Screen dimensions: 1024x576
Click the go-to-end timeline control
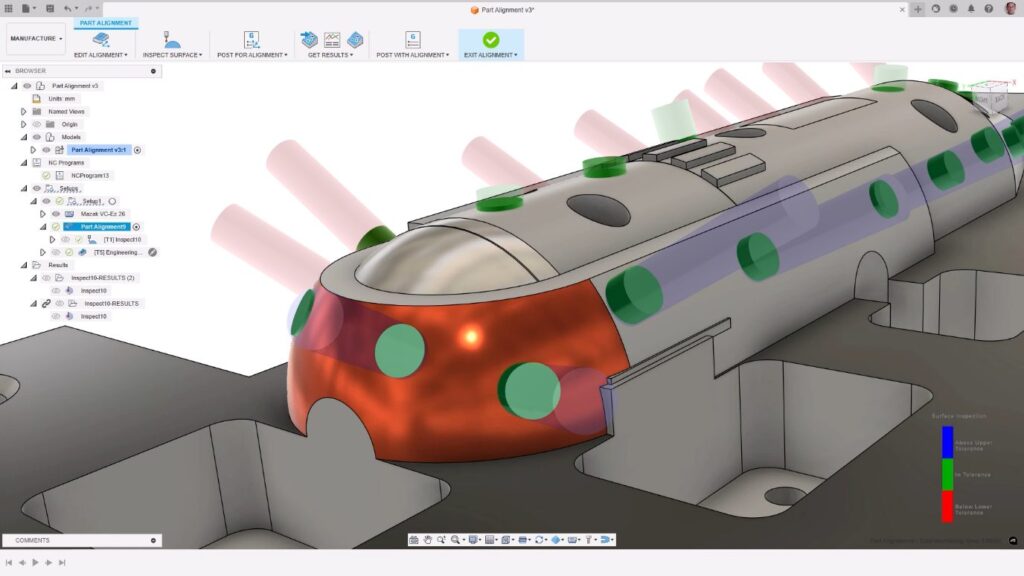click(62, 562)
